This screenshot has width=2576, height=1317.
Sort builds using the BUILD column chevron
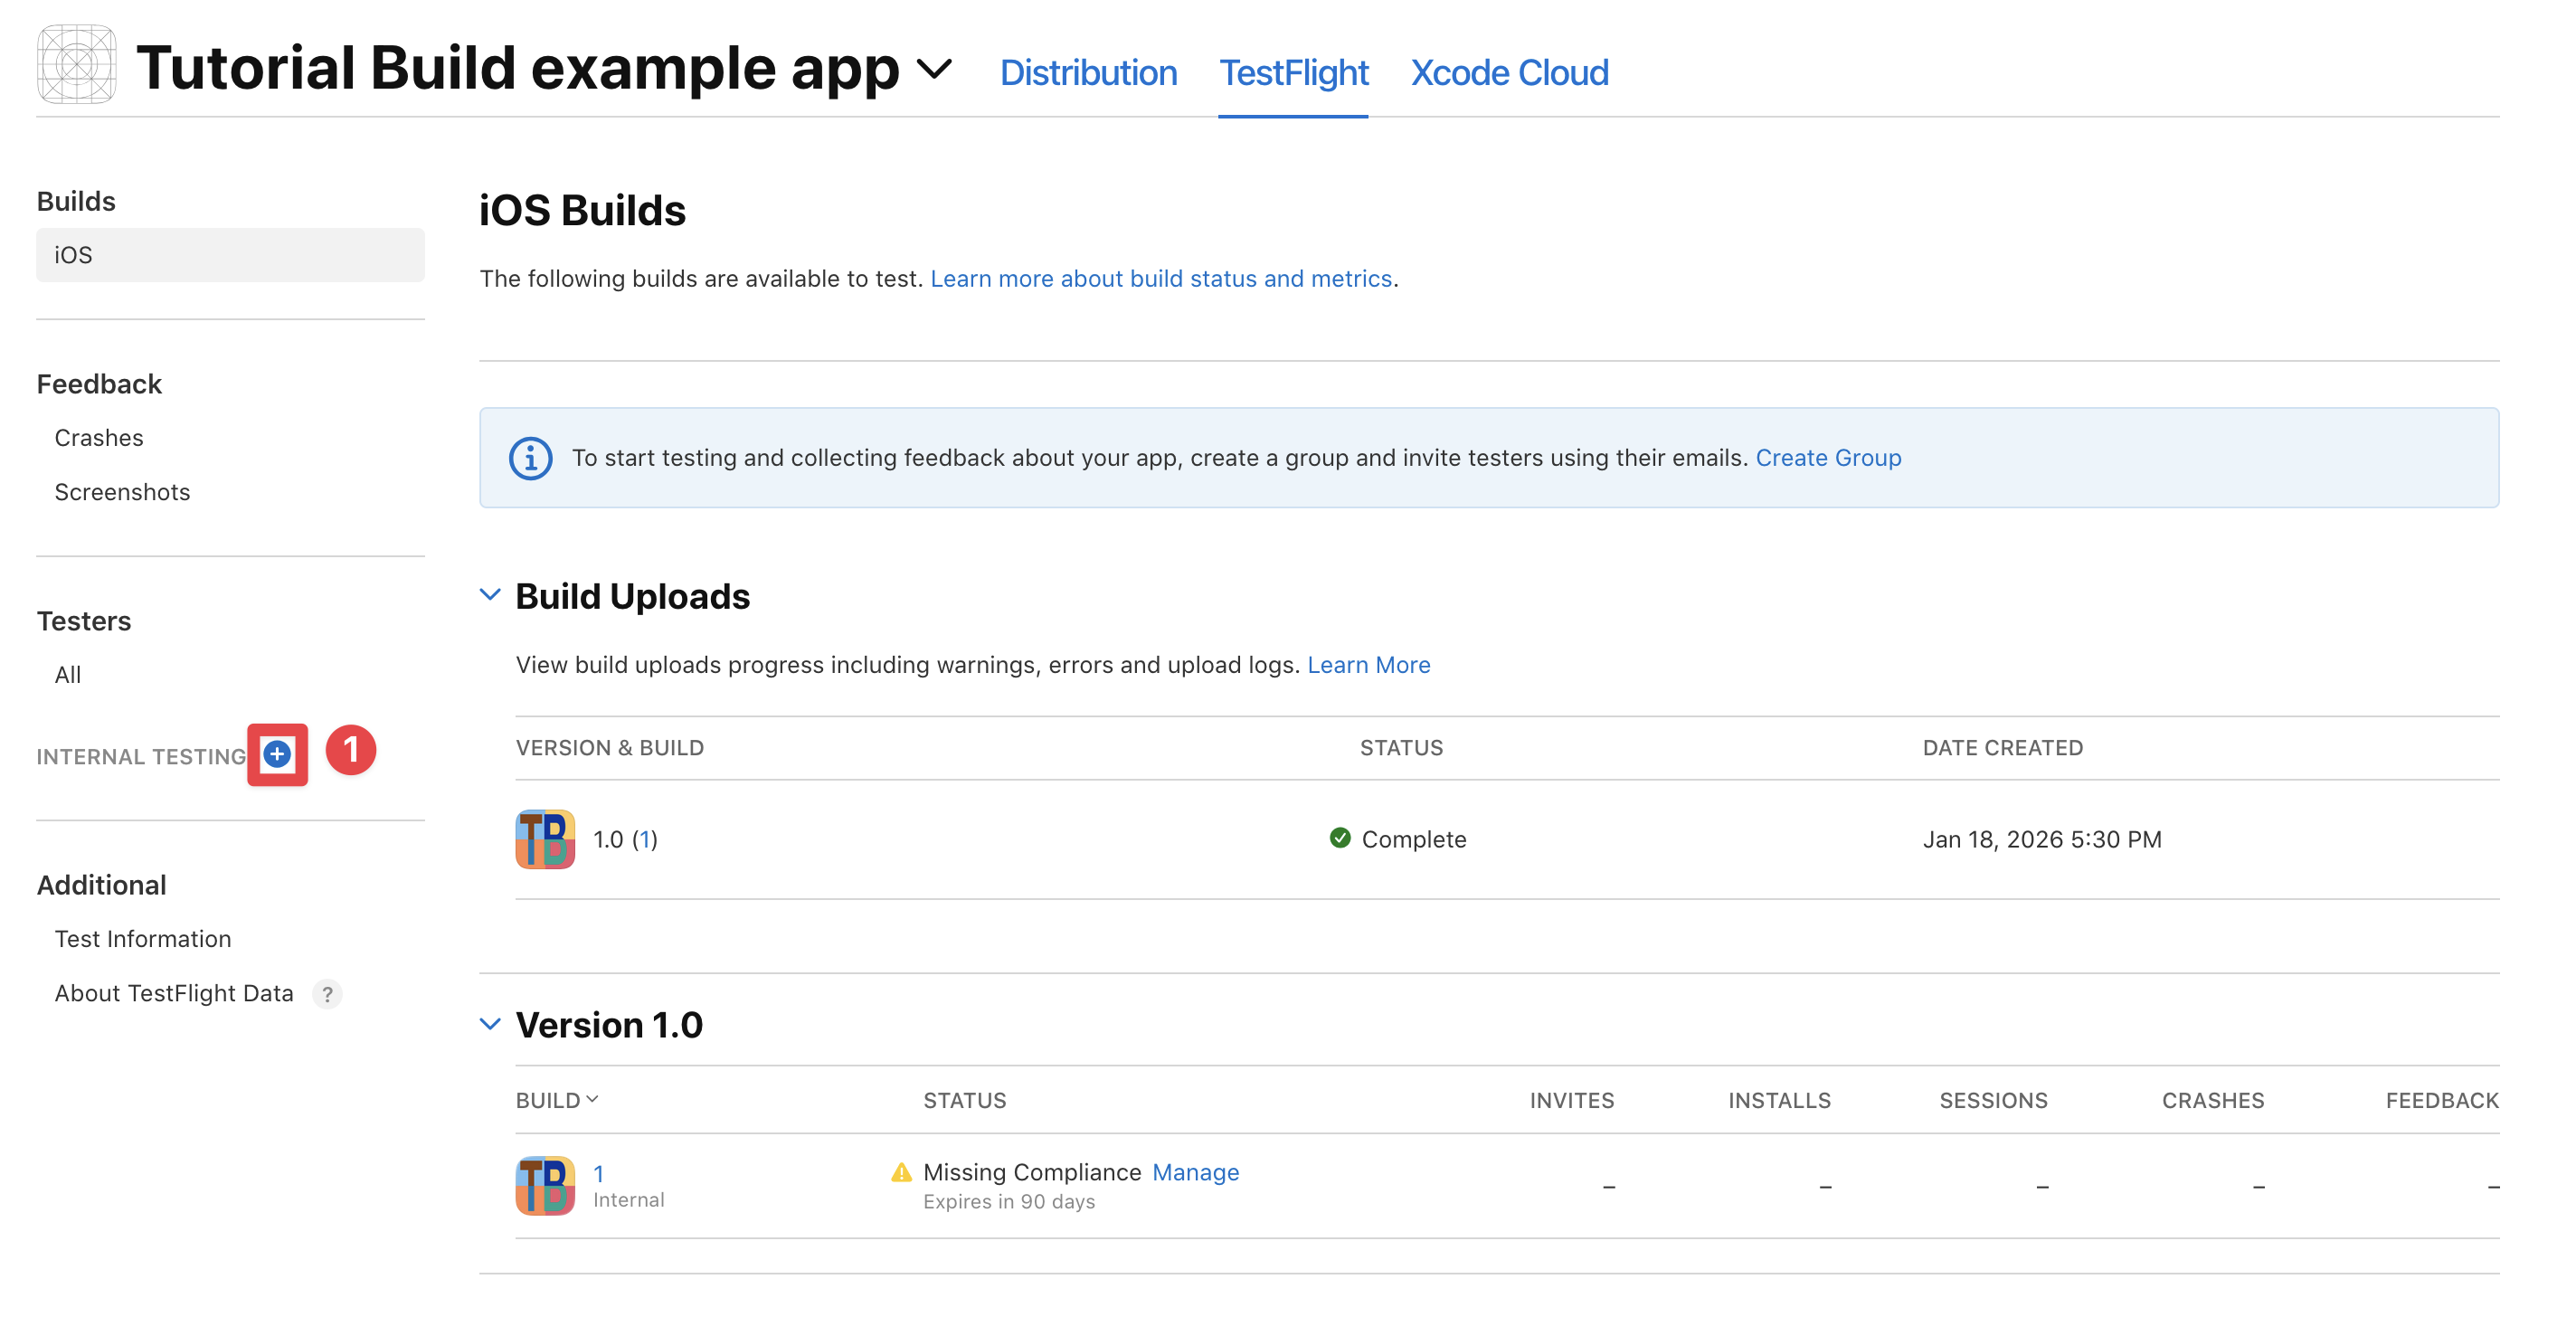[x=594, y=1100]
